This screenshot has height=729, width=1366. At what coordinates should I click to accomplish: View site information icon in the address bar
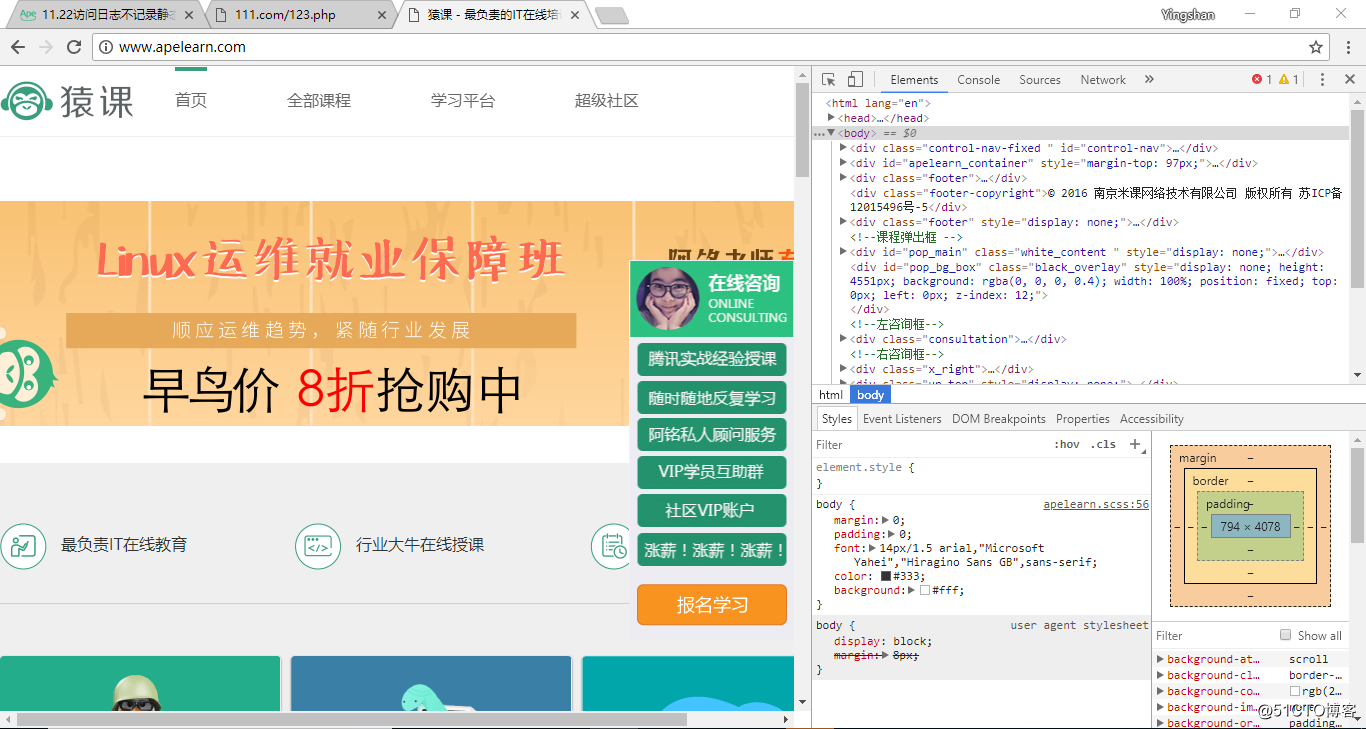106,47
